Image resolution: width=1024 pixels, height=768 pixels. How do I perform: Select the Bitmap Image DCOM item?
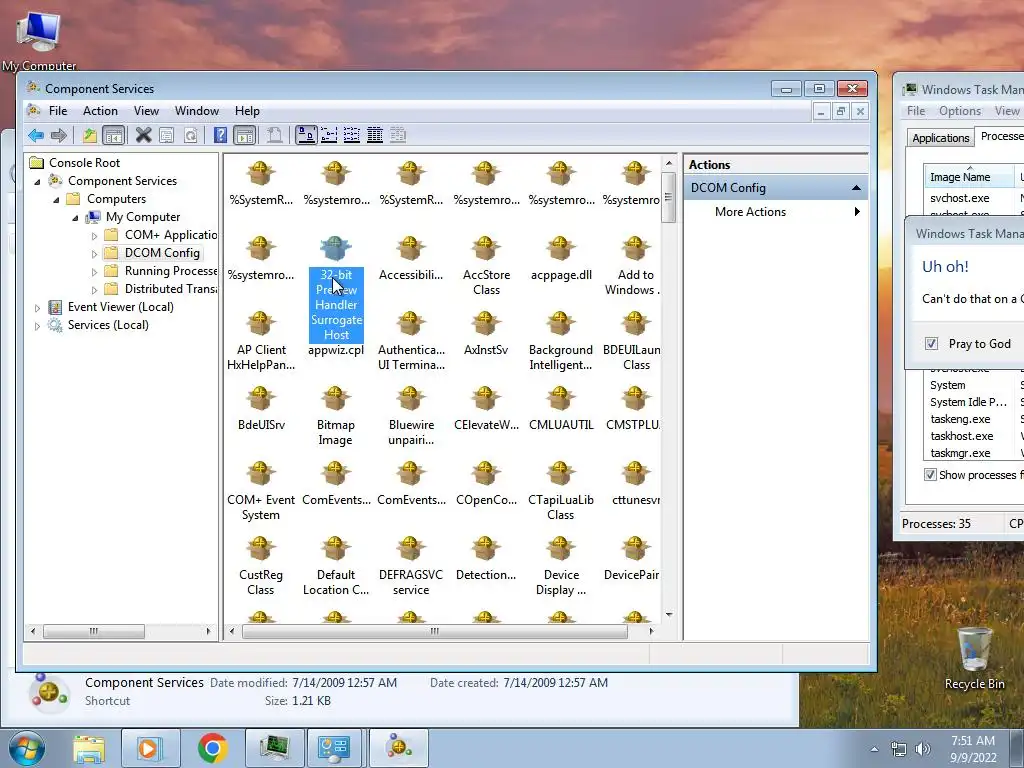click(x=336, y=417)
